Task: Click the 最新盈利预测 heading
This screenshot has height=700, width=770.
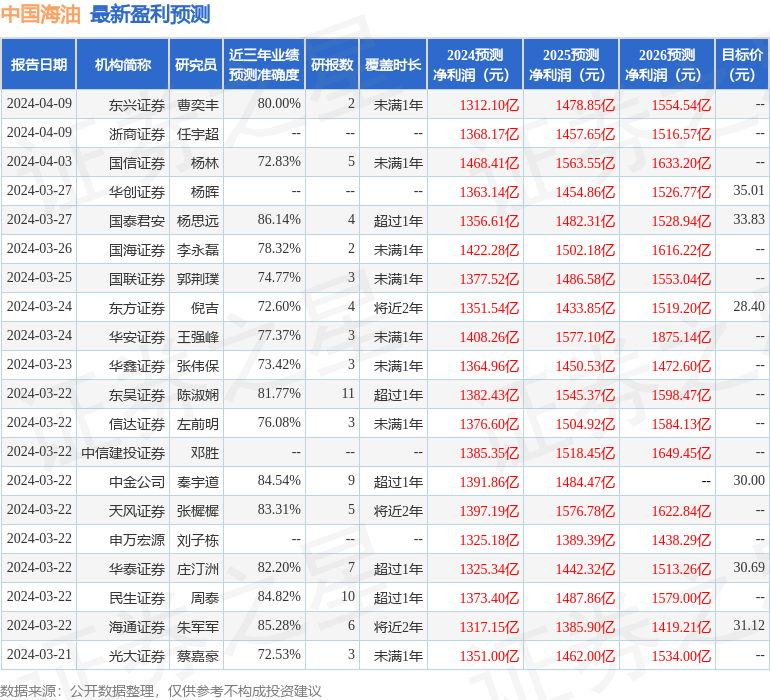Action: pos(150,14)
